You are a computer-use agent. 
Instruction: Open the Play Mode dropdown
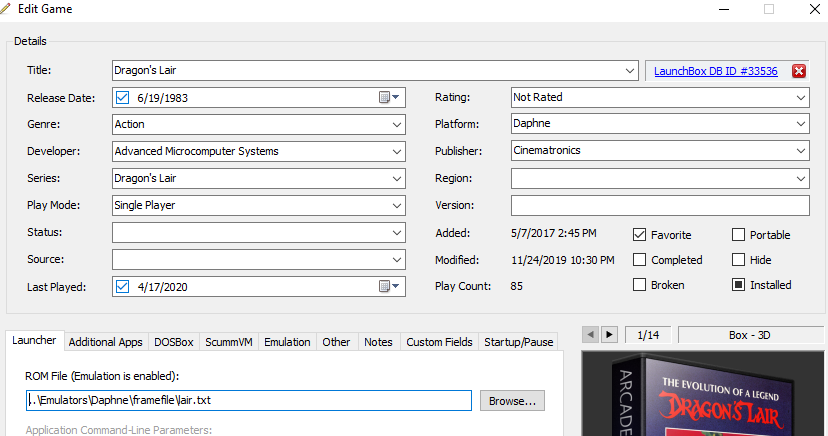(397, 205)
